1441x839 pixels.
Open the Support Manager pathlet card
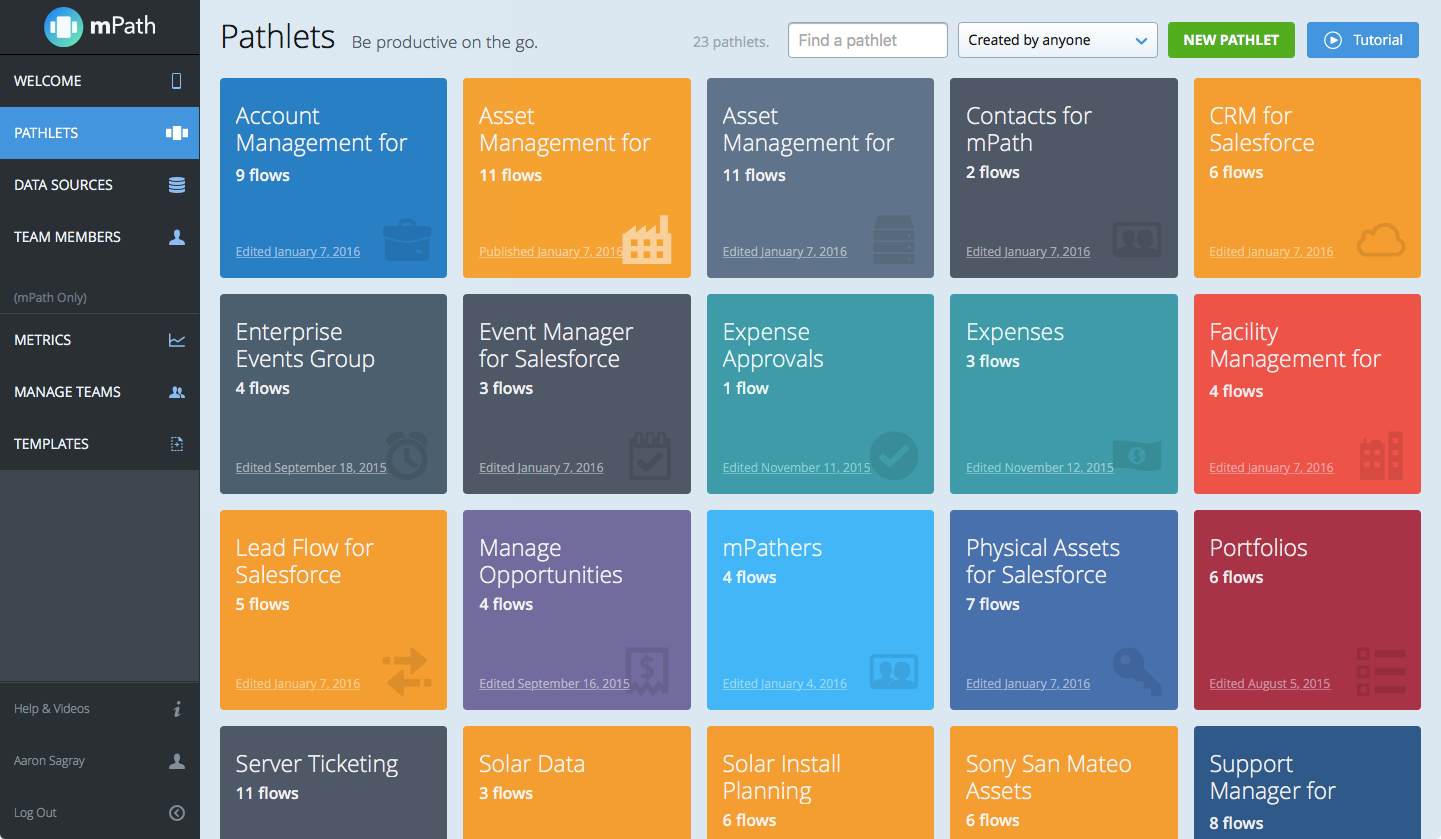(x=1307, y=782)
